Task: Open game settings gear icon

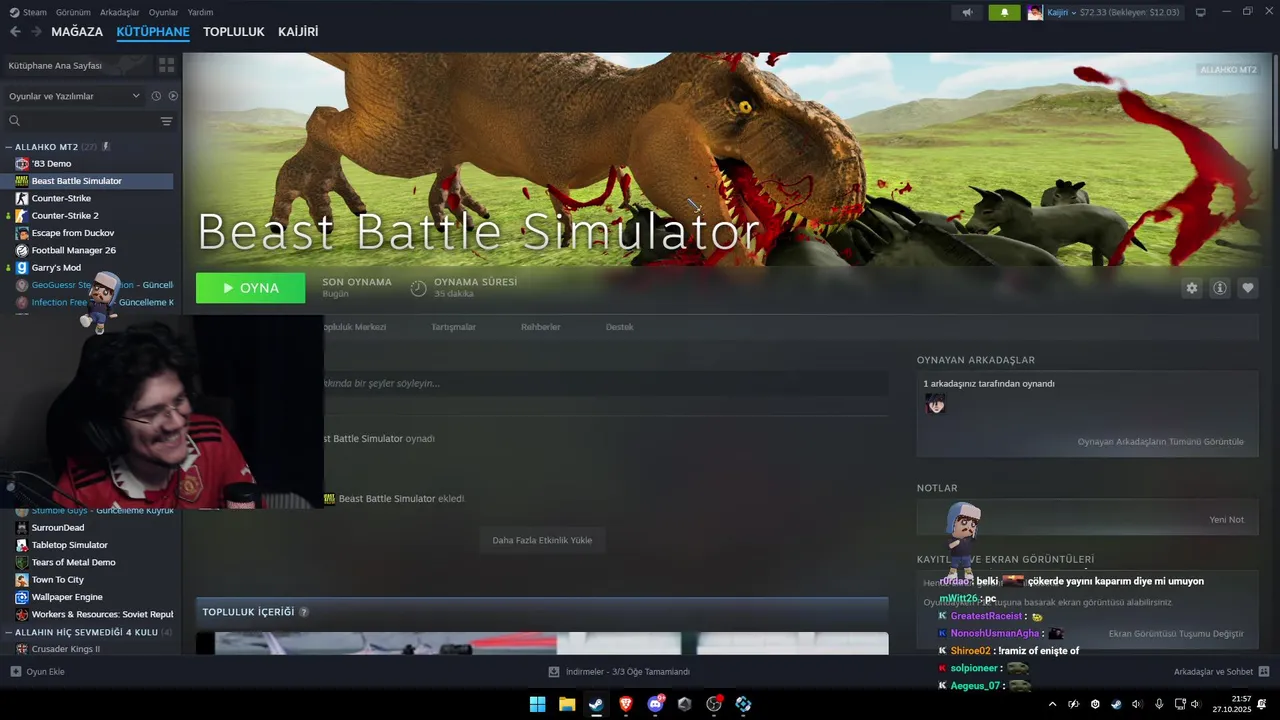Action: [1191, 288]
